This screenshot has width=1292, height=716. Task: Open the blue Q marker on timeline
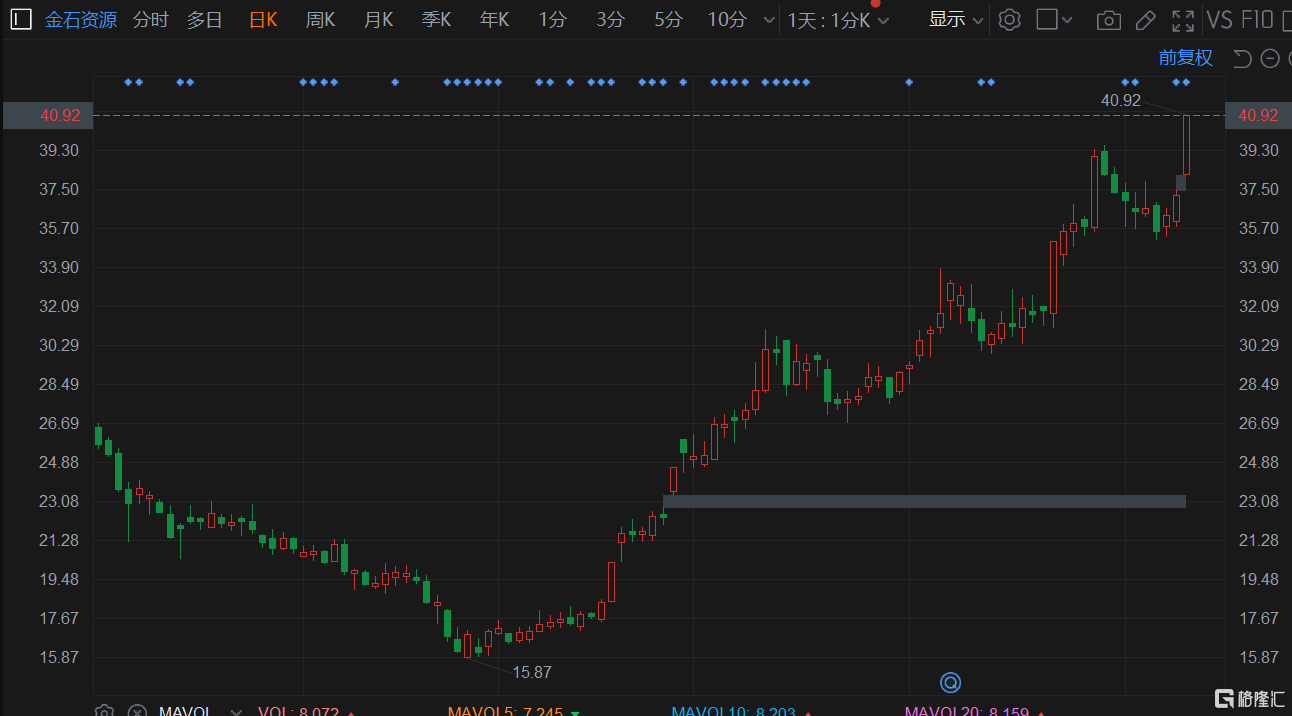pos(950,682)
